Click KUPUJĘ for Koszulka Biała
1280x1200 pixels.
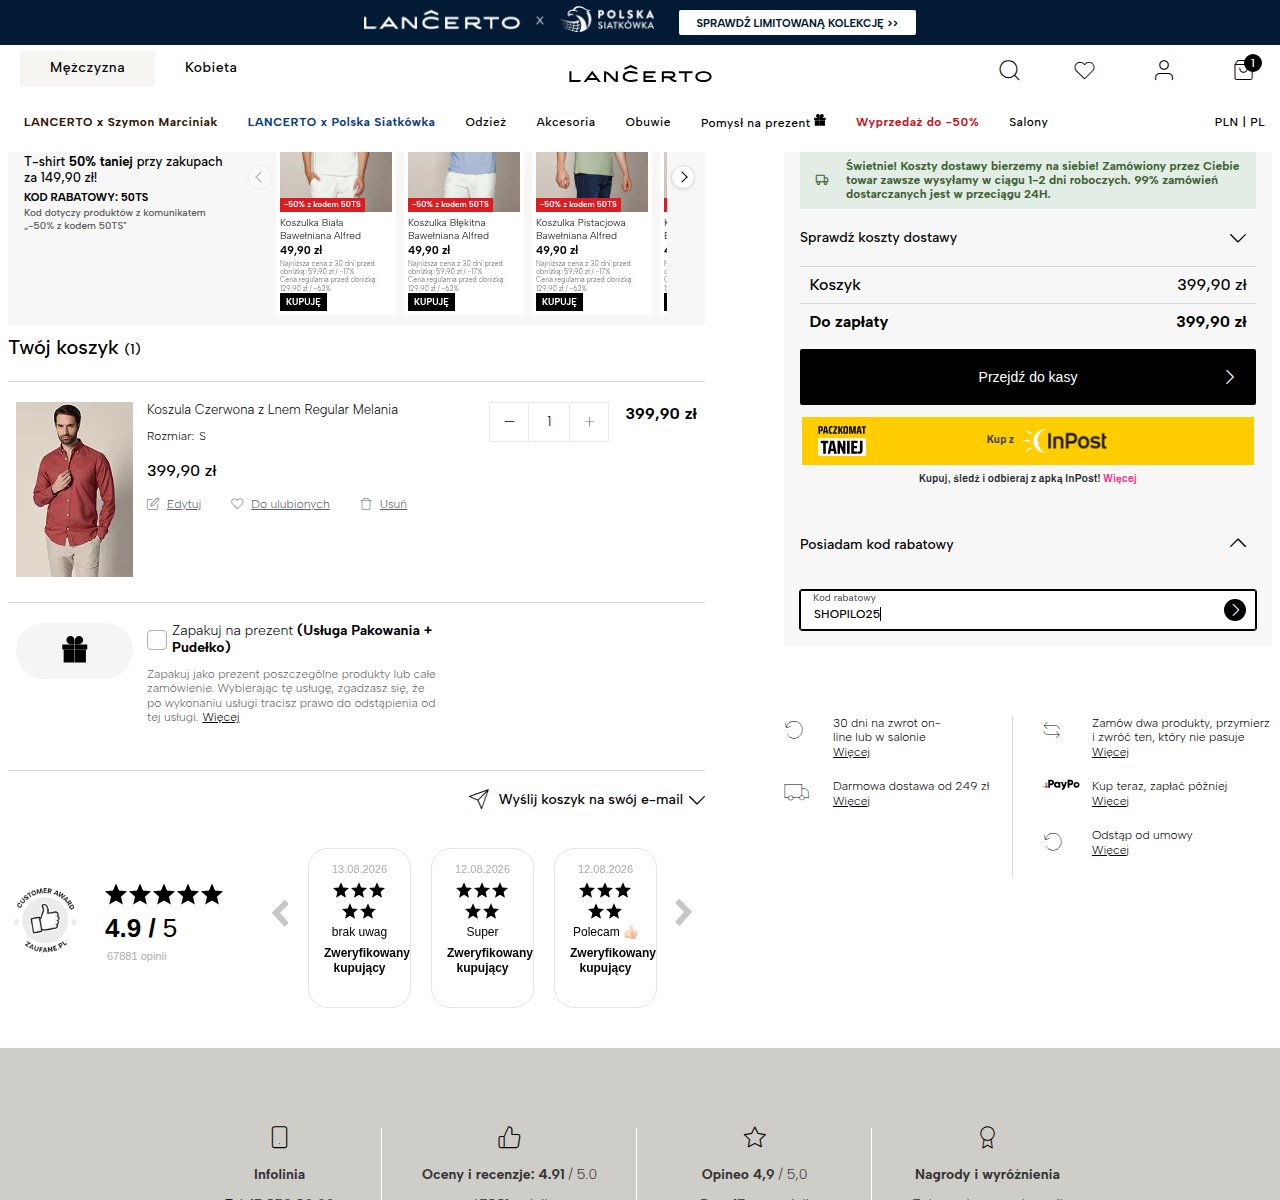[303, 301]
